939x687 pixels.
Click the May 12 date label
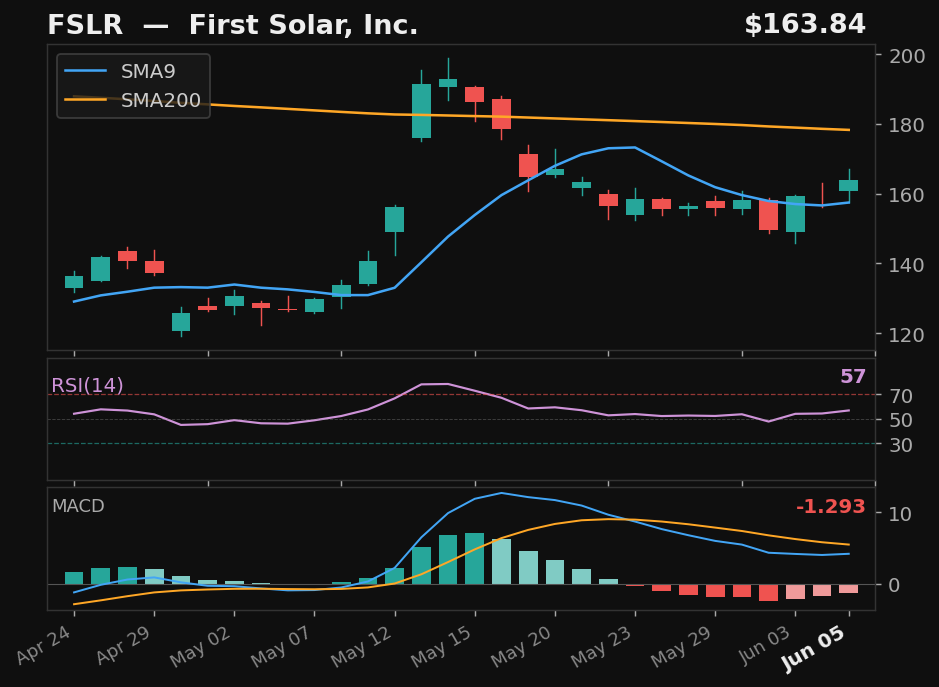[x=362, y=646]
